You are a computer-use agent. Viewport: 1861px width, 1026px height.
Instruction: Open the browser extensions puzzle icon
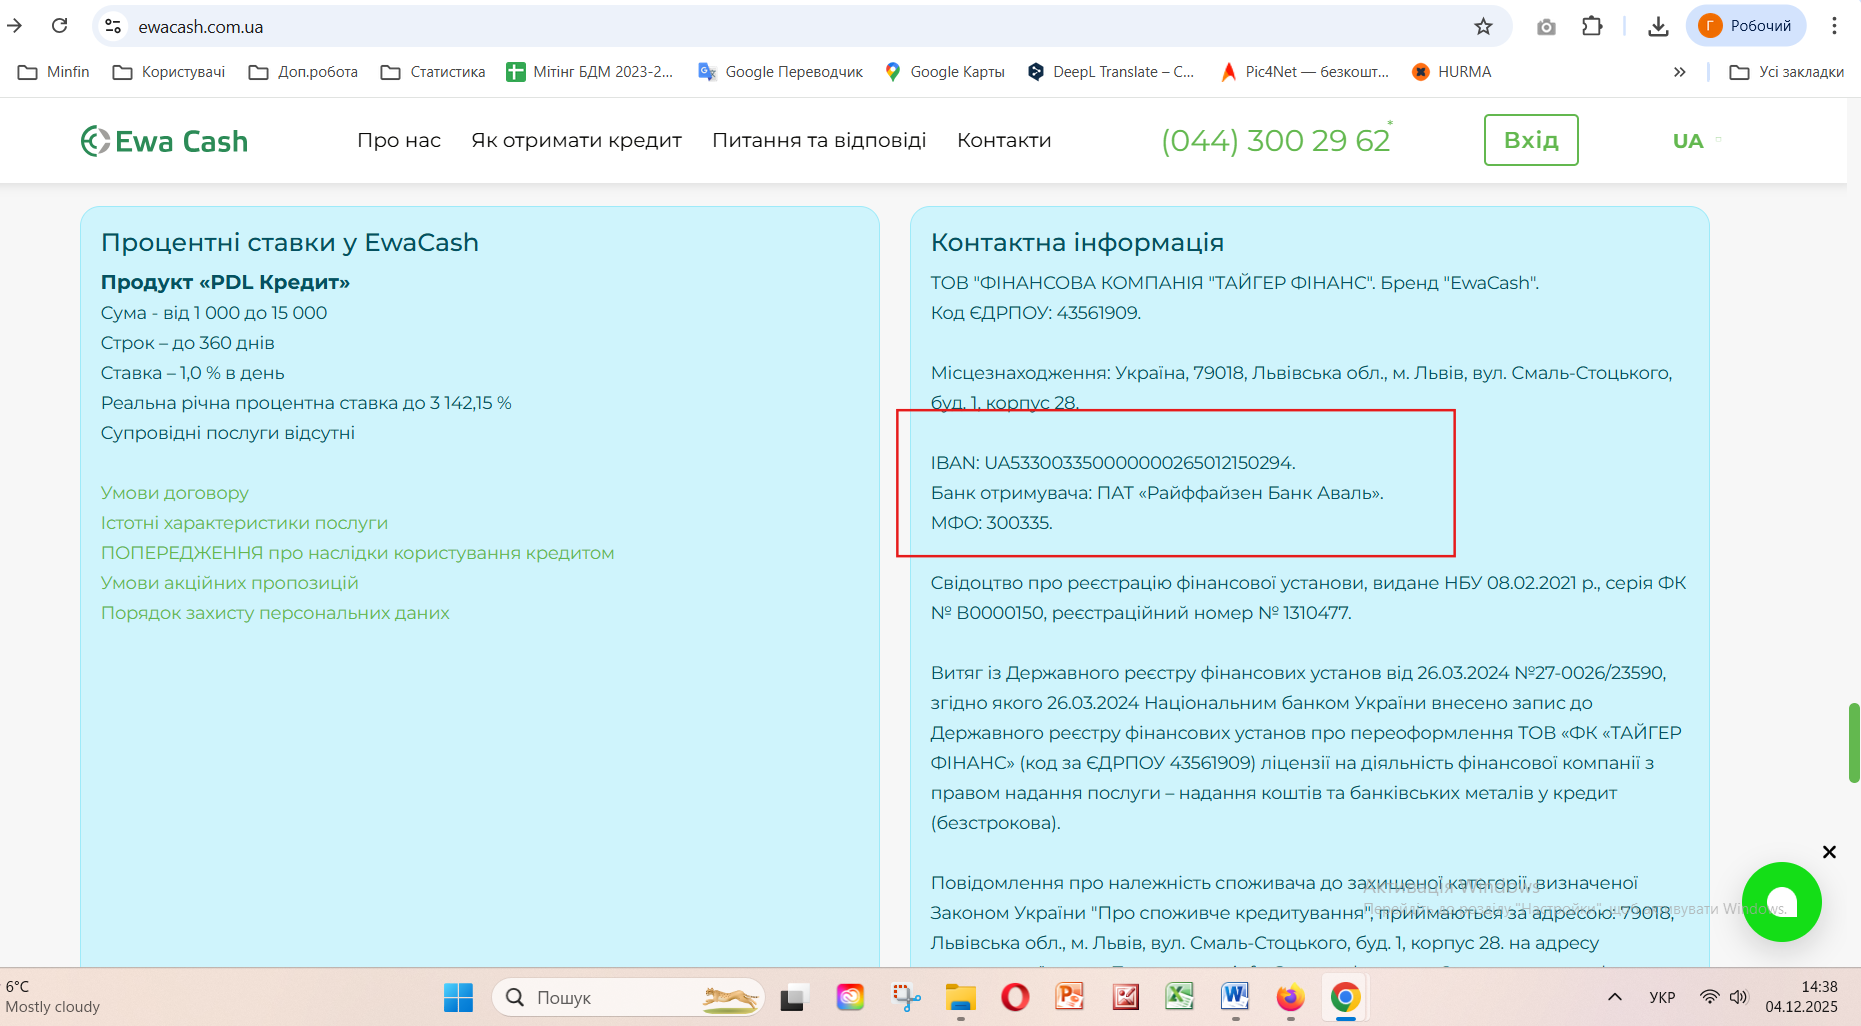pos(1592,26)
